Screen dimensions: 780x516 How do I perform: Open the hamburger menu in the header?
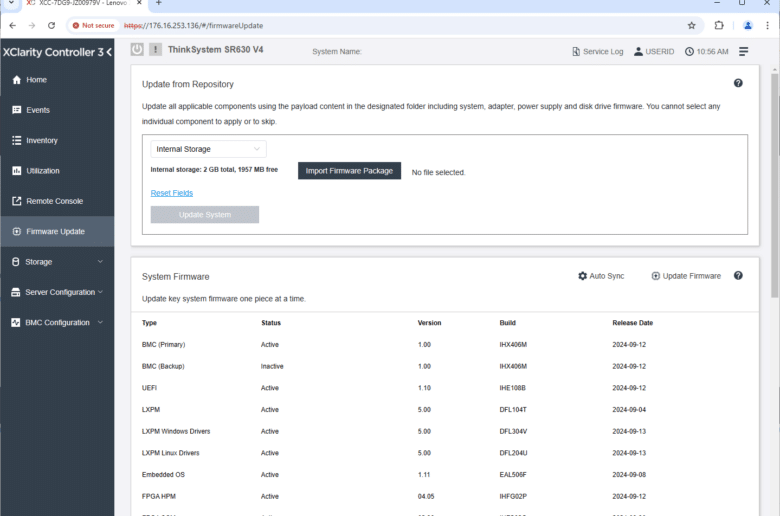click(743, 51)
